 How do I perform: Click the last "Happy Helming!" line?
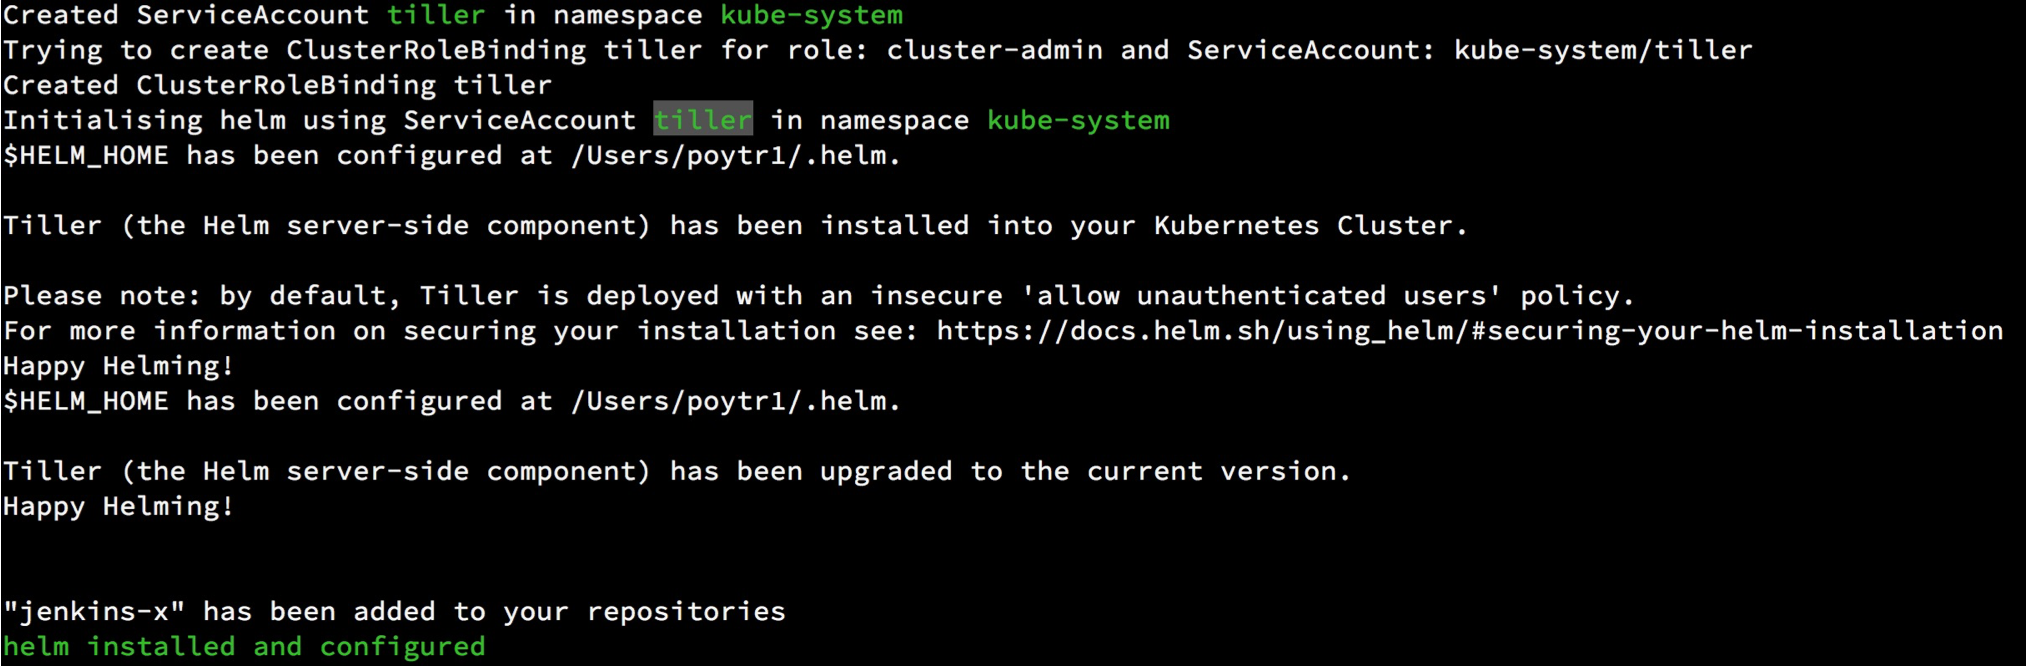click(x=118, y=507)
